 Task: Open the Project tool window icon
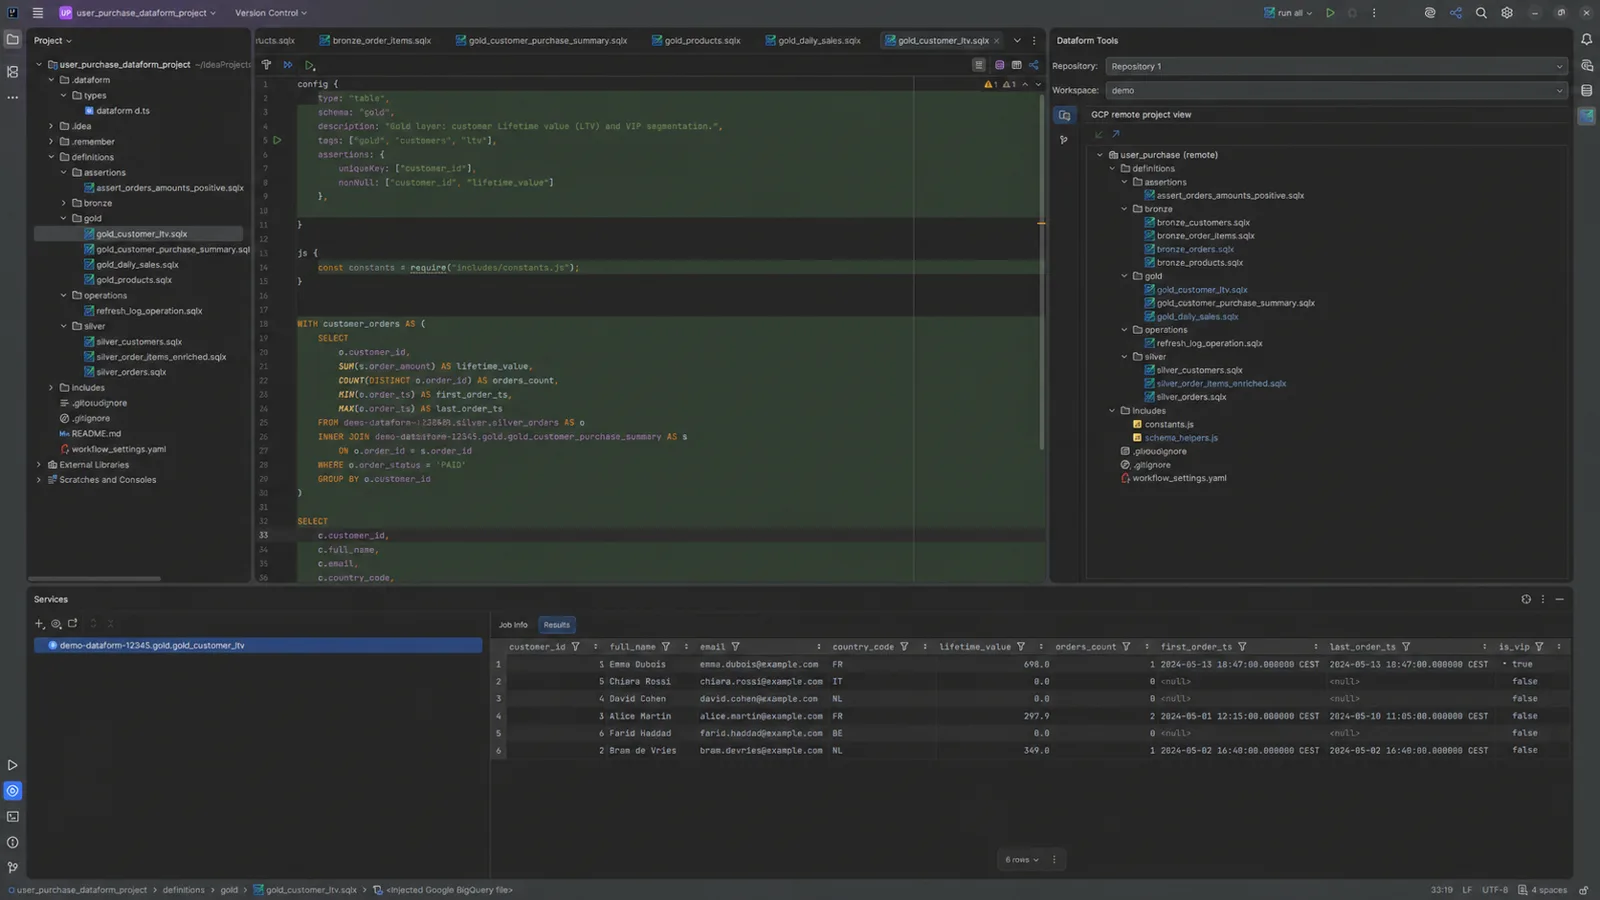pyautogui.click(x=12, y=40)
